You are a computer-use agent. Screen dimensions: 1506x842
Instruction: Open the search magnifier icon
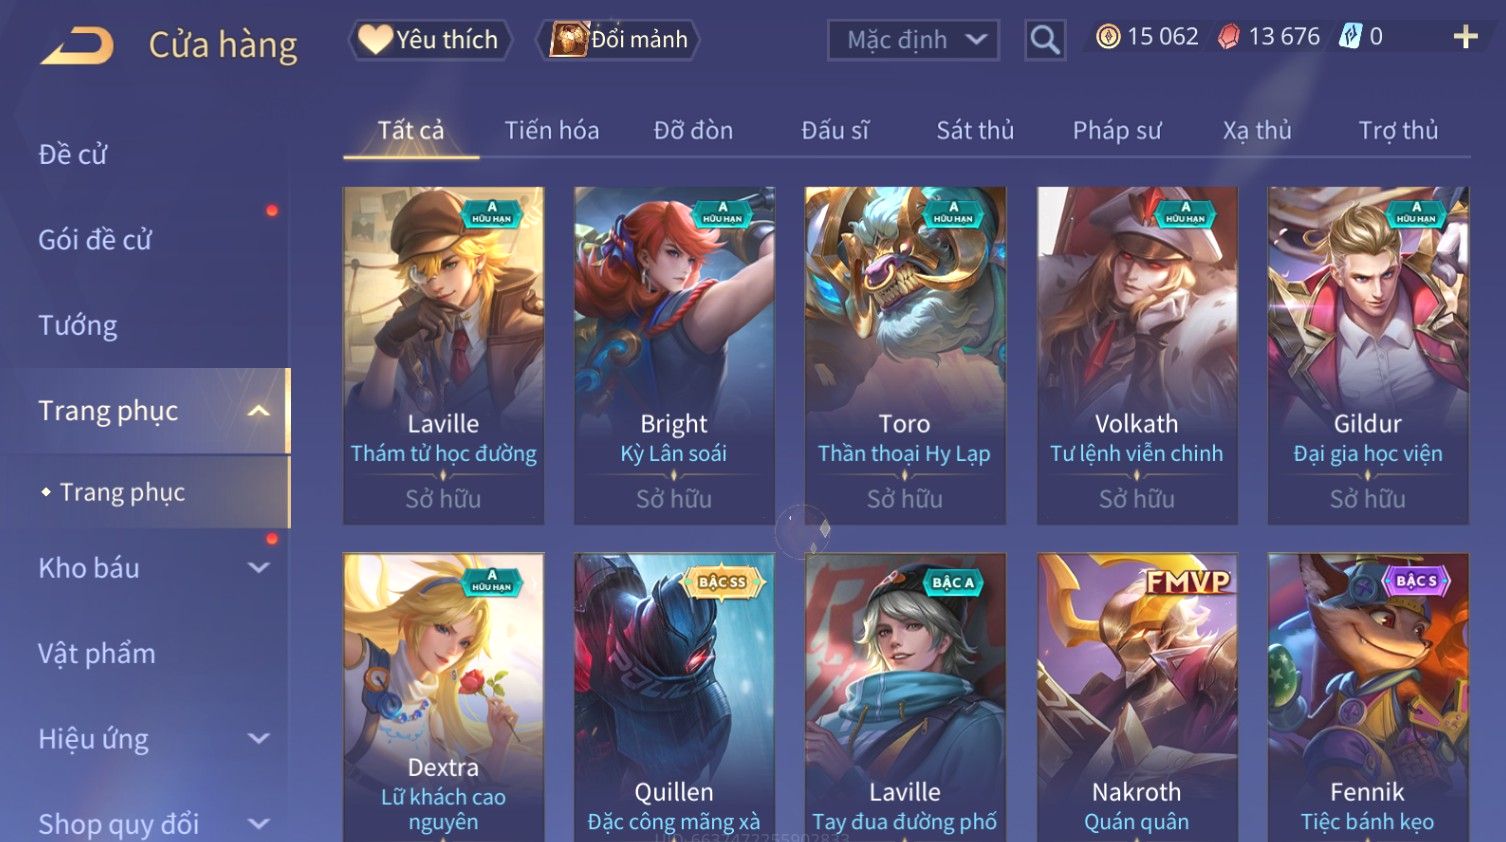(x=1045, y=40)
